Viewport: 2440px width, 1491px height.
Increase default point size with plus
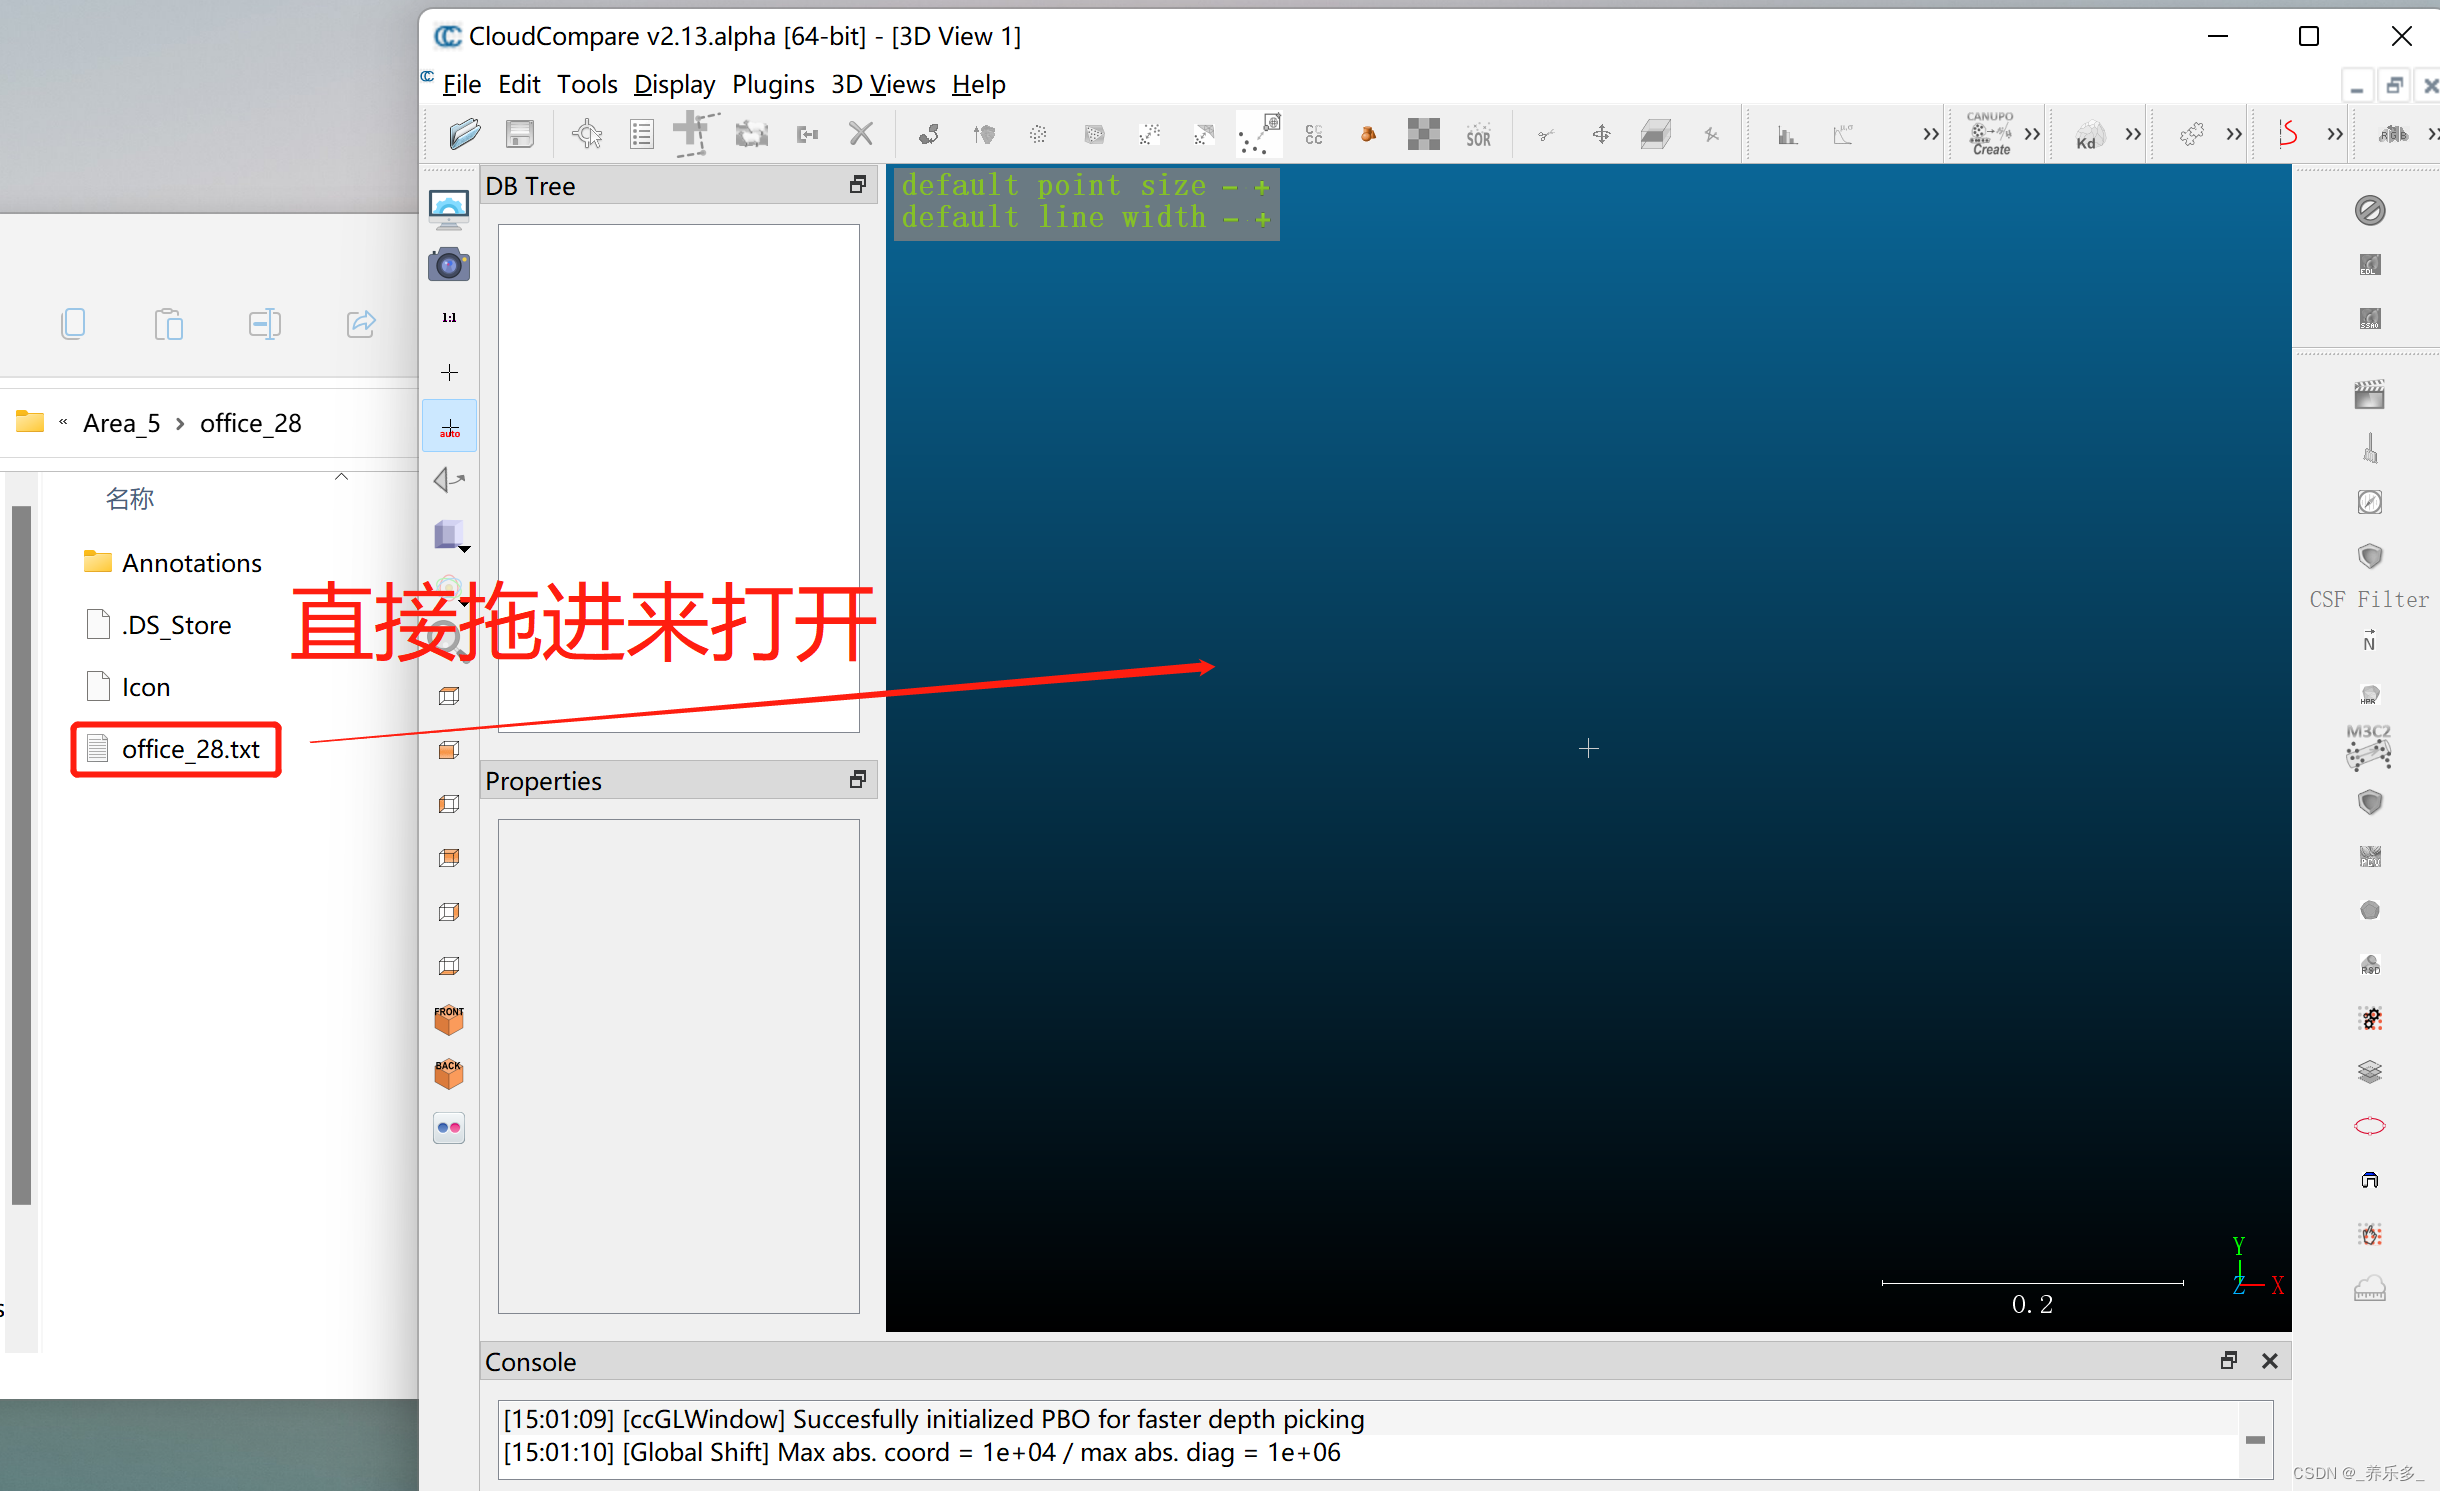[x=1263, y=187]
